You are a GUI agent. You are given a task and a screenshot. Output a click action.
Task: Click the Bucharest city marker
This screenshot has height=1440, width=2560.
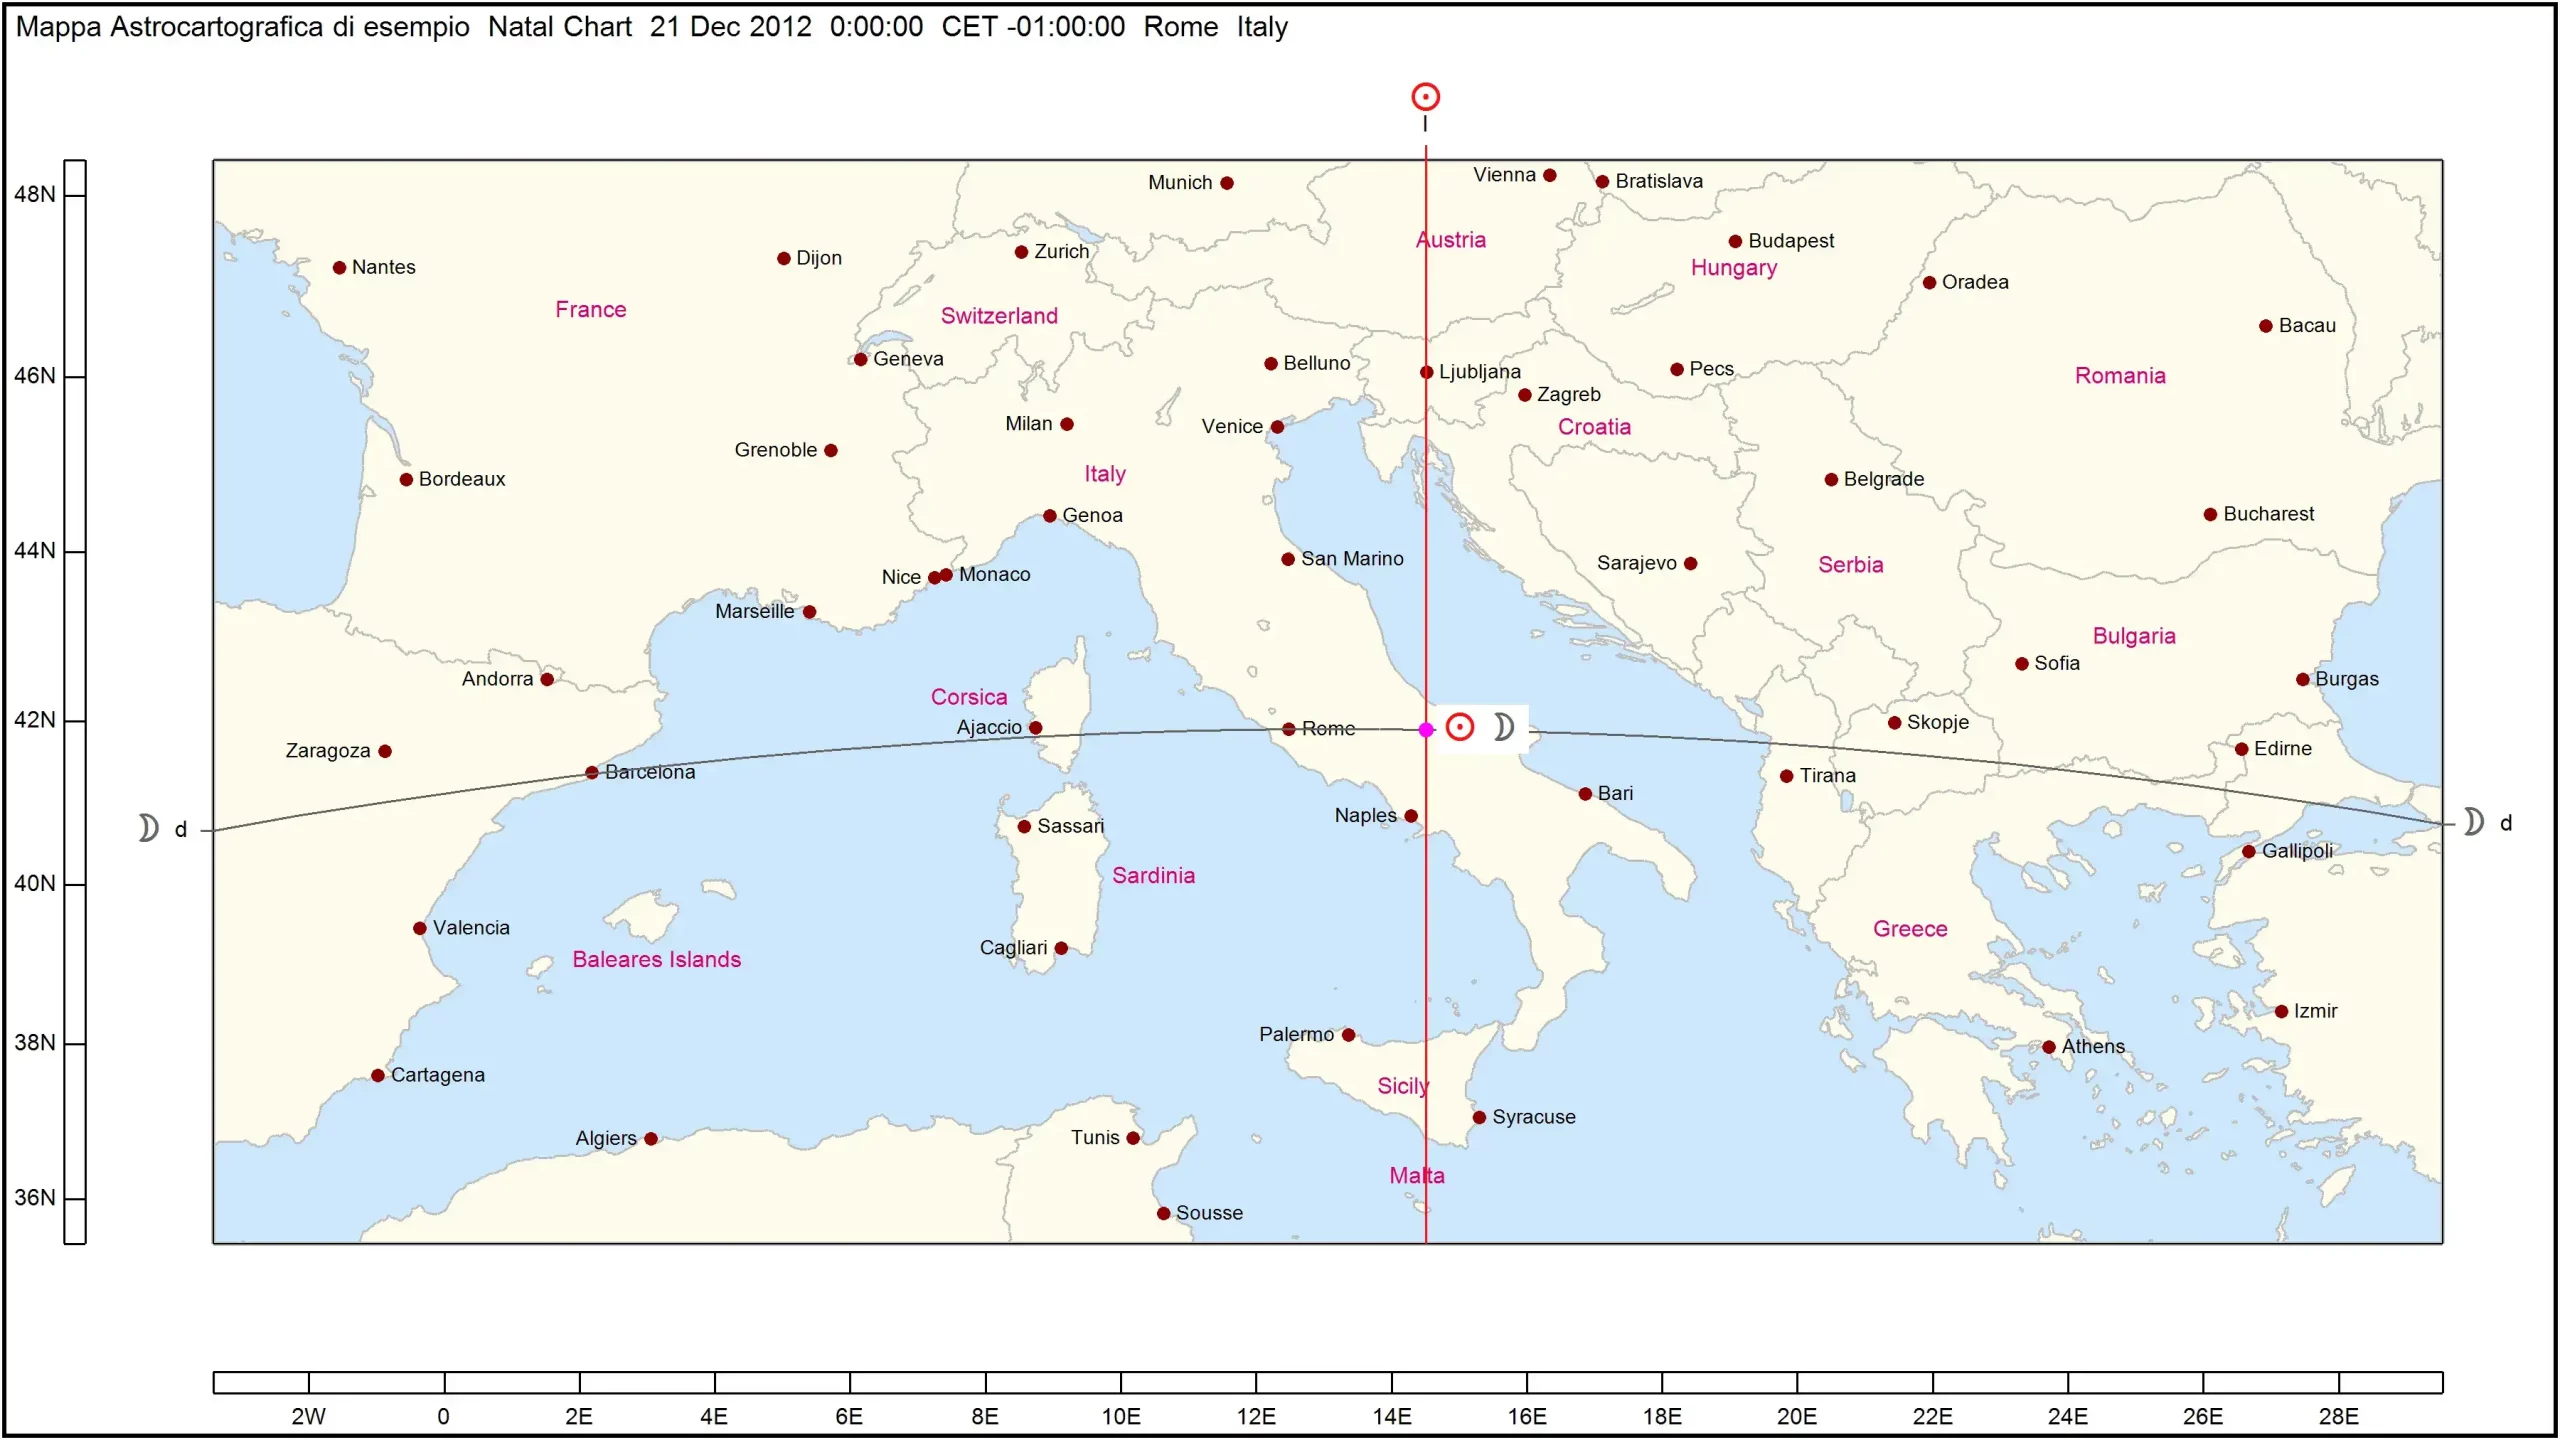pyautogui.click(x=2211, y=515)
